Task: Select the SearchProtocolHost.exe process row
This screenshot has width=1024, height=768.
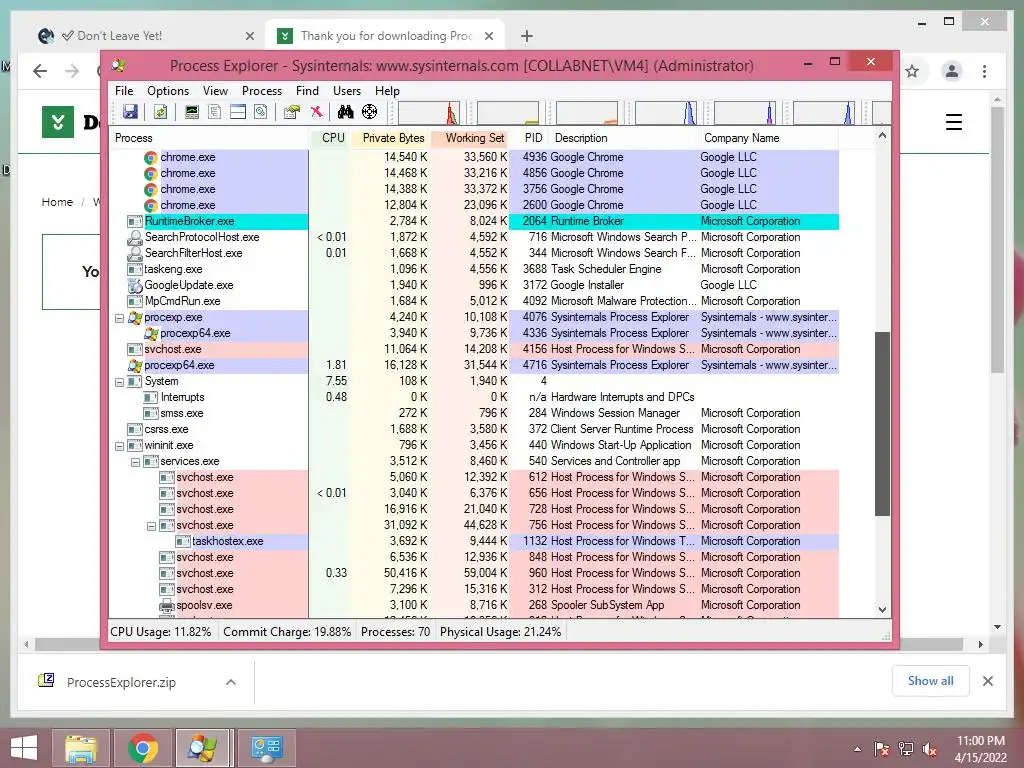Action: point(475,237)
